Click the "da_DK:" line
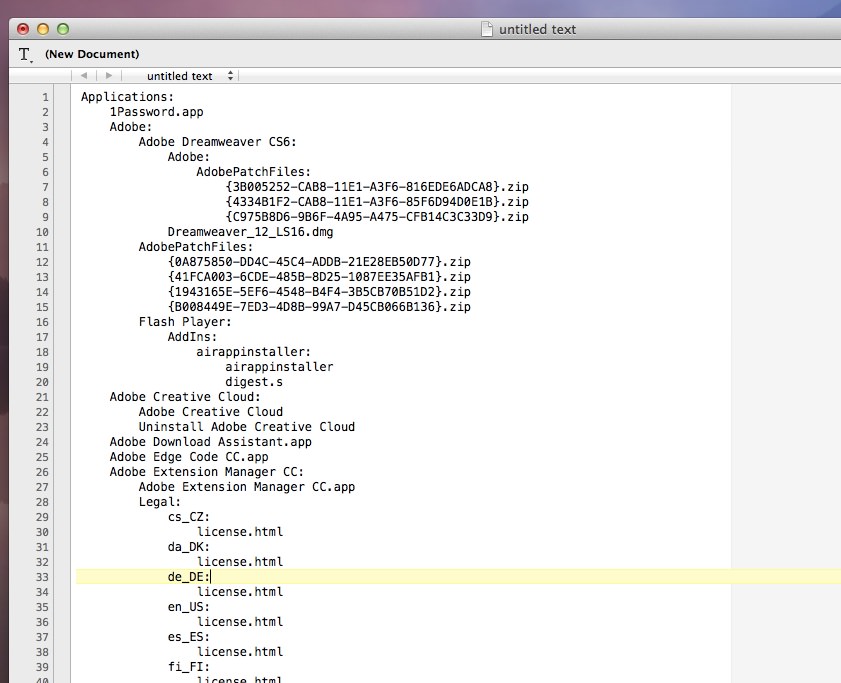 (x=189, y=548)
